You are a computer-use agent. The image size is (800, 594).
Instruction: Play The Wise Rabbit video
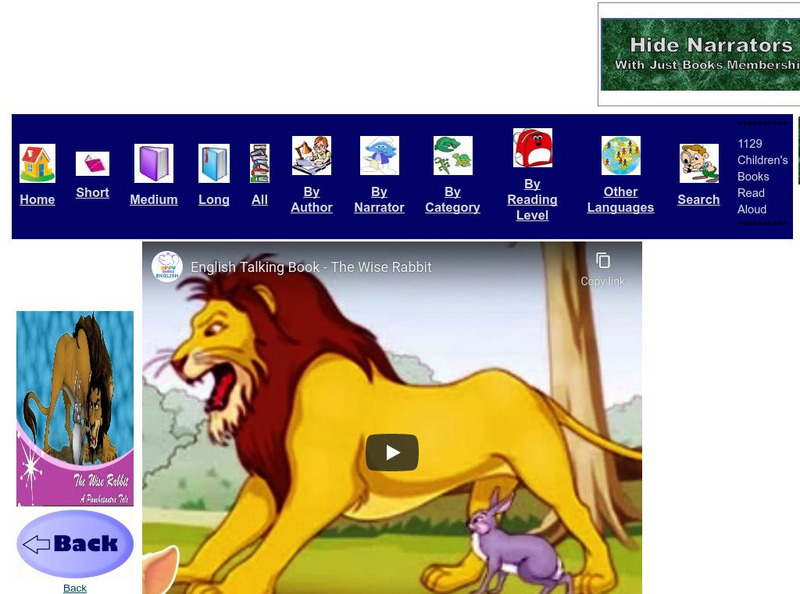(392, 452)
